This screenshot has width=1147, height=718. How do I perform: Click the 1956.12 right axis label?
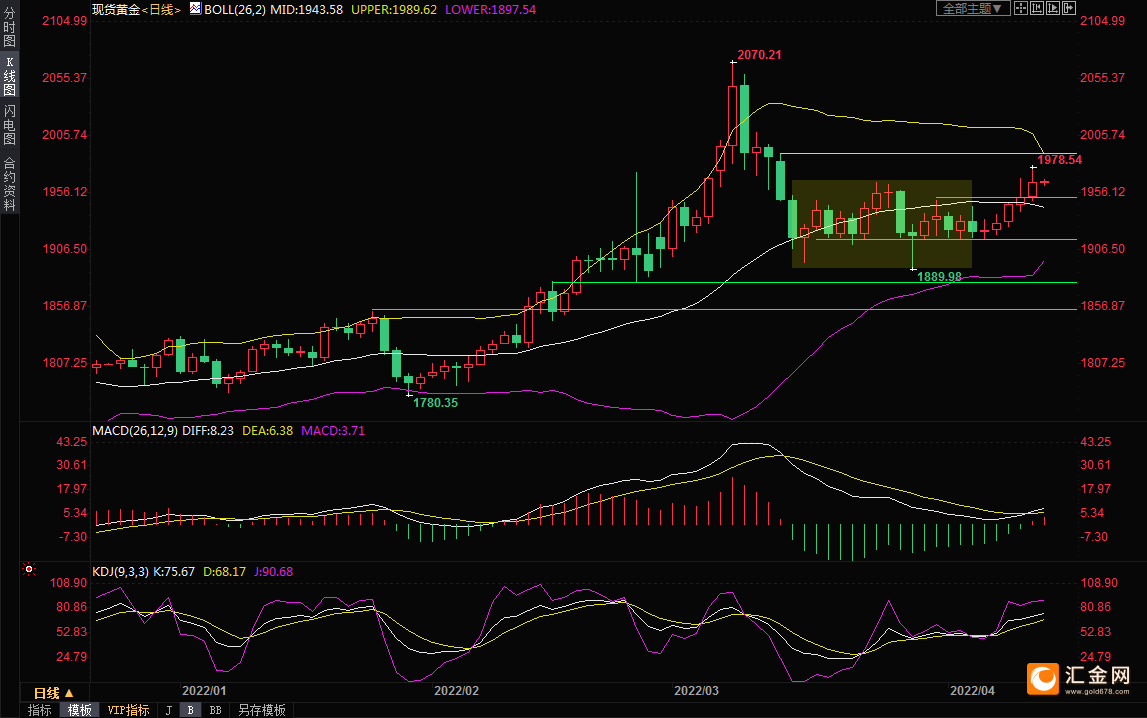click(x=1102, y=192)
